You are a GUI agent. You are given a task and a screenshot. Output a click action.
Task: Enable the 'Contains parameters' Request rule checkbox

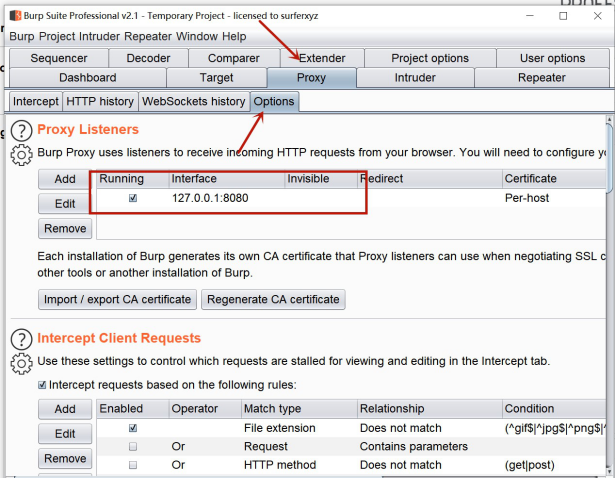133,446
